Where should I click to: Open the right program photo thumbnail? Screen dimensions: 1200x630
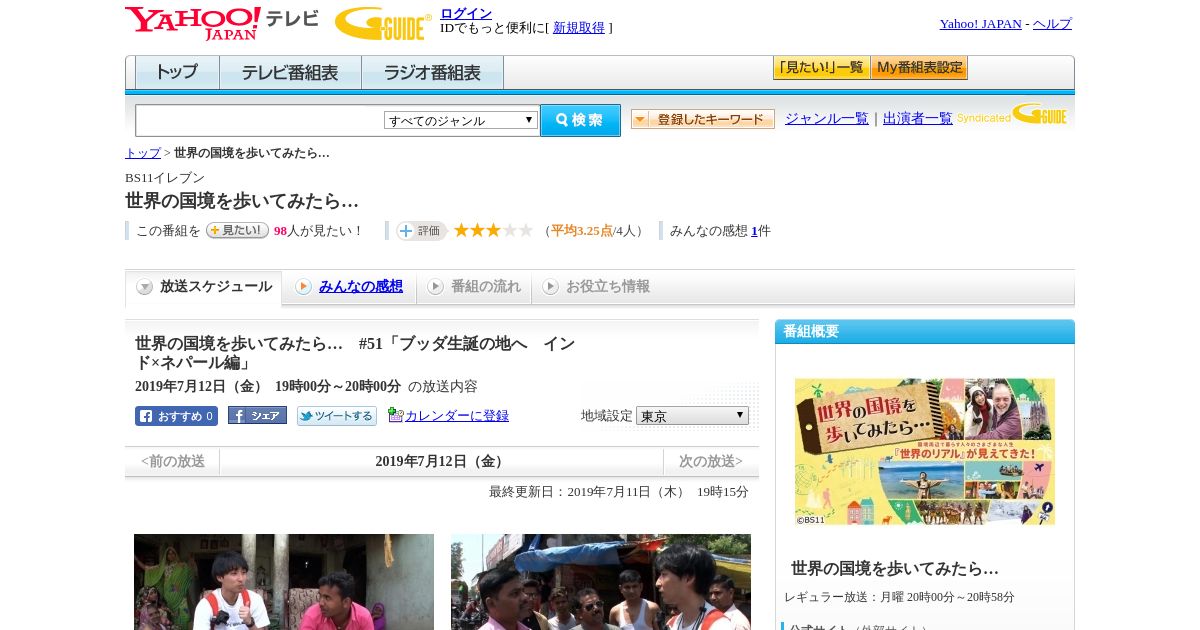click(601, 582)
